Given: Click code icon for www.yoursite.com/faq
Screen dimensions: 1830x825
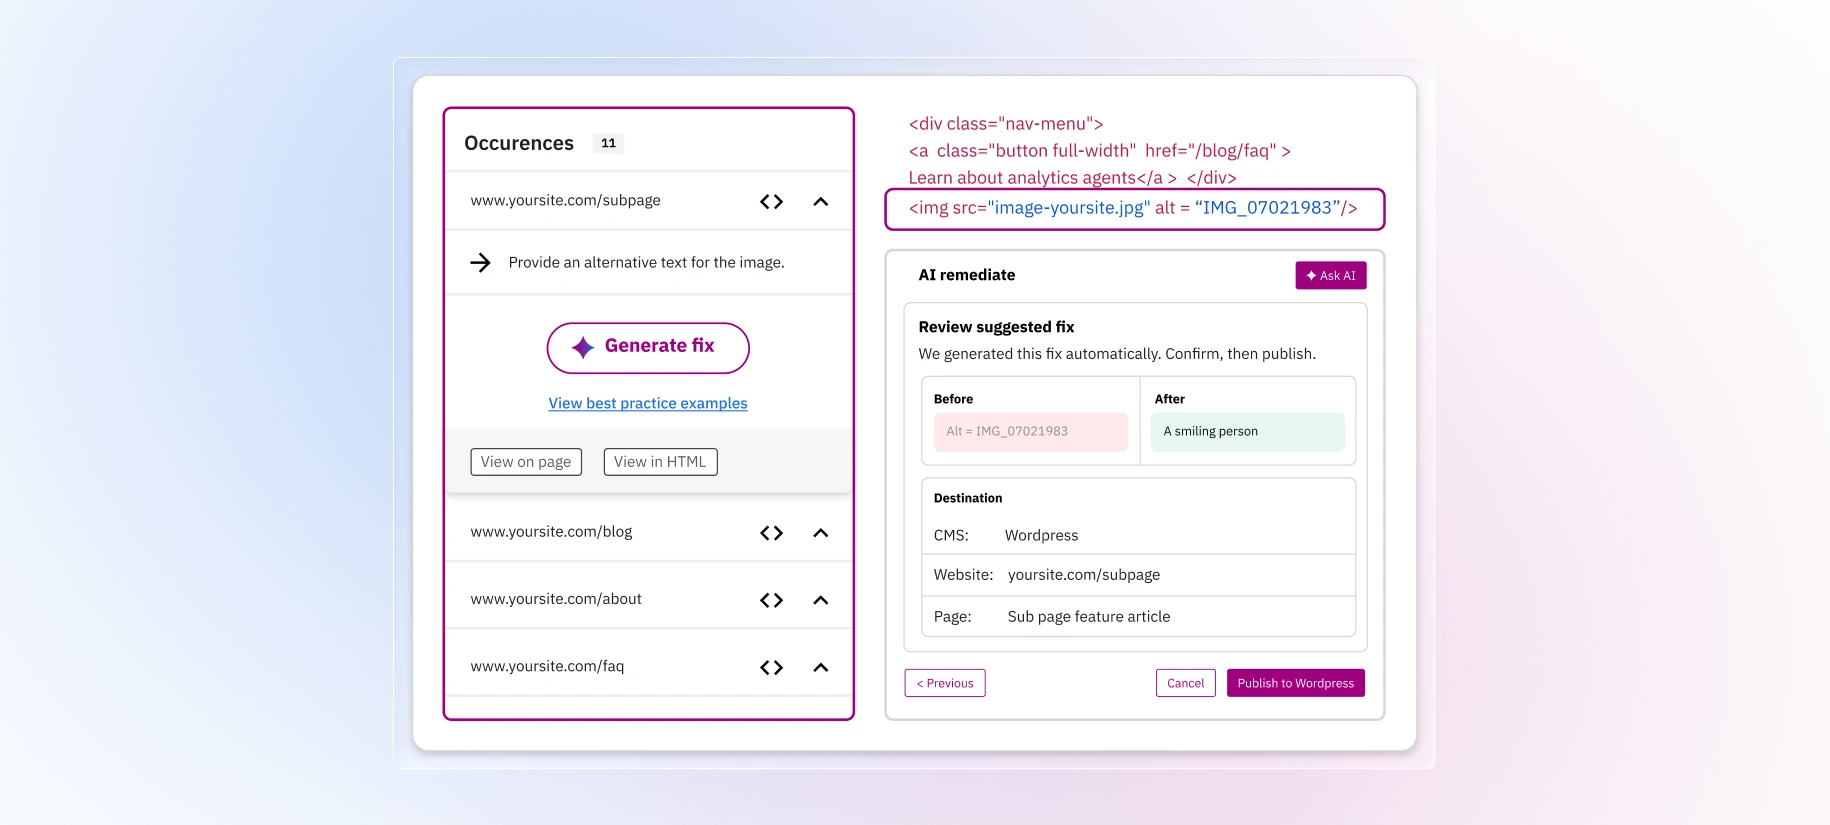Looking at the screenshot, I should [771, 667].
